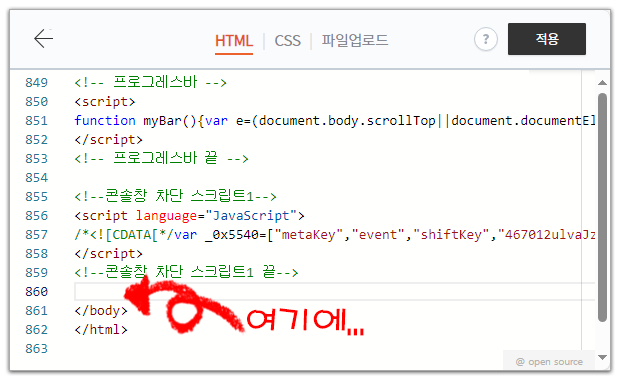Click the '<!-- 프로그레스바 끝 -->' comment
Image resolution: width=620 pixels, height=380 pixels.
coord(161,158)
